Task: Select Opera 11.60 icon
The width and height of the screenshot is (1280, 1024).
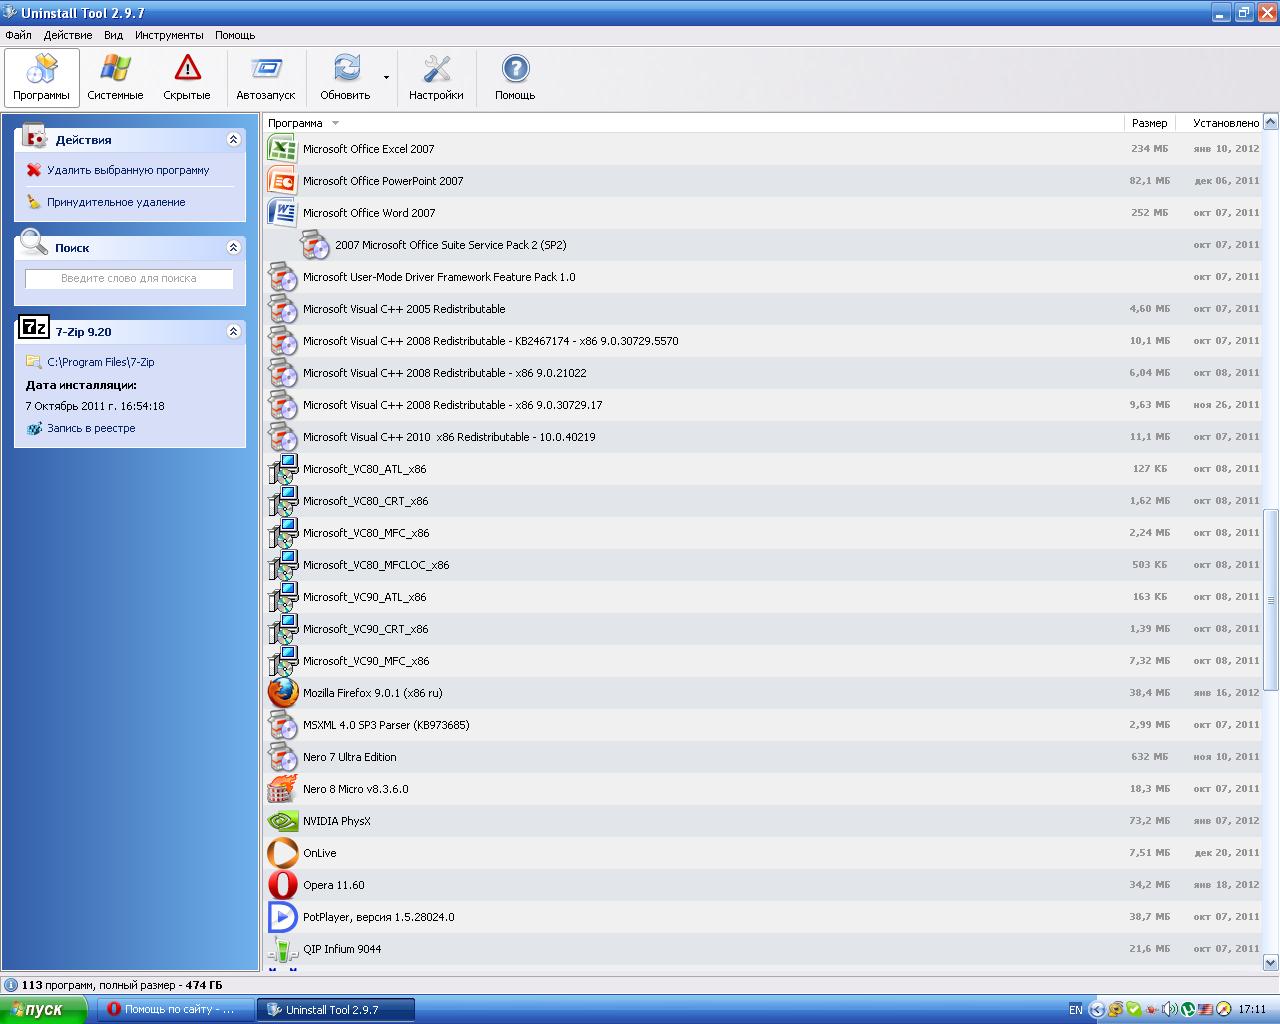Action: coord(283,885)
